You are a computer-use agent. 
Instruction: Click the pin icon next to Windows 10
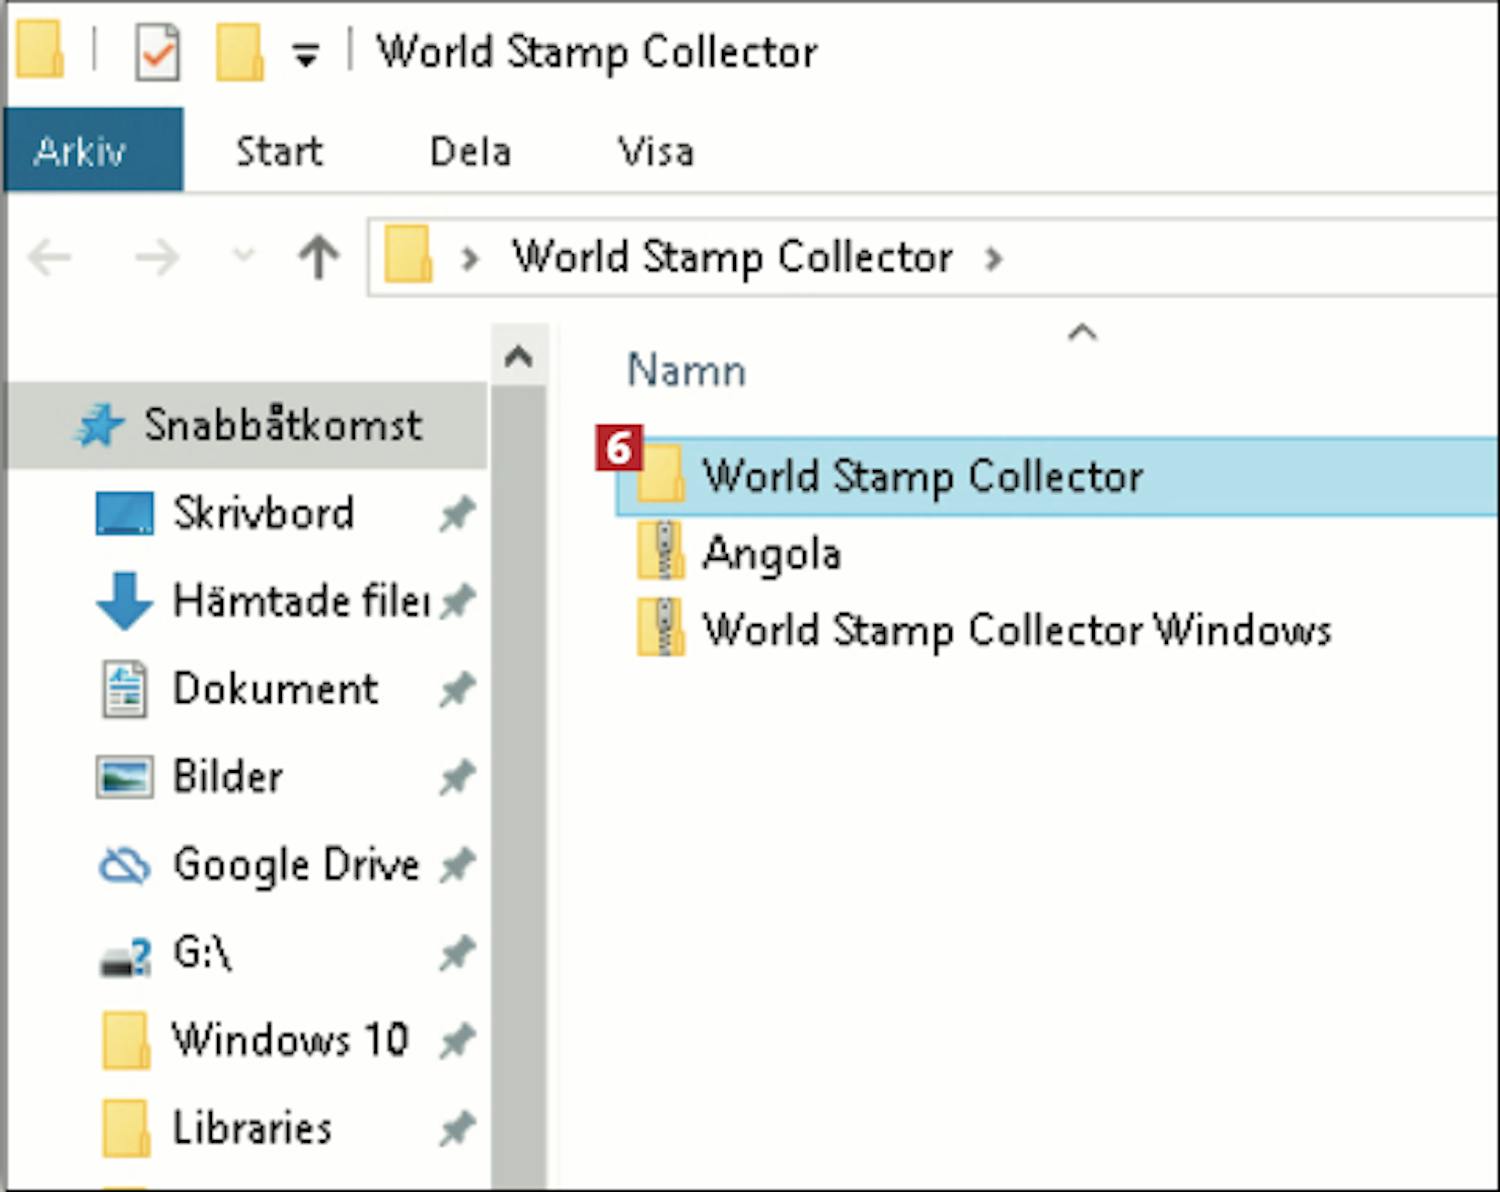coord(456,1041)
